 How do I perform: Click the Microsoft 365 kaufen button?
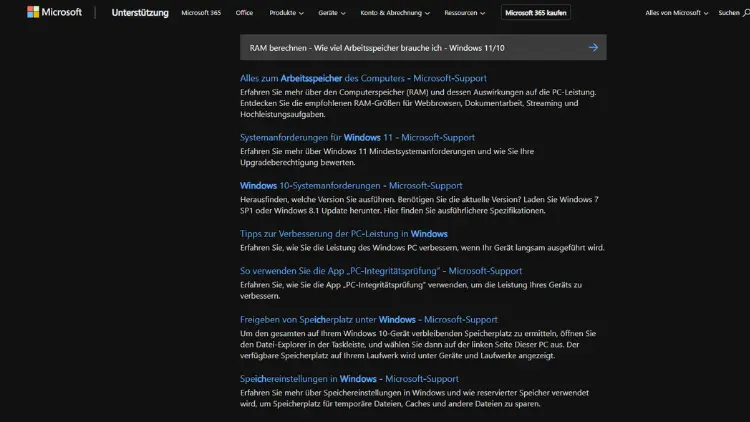click(535, 13)
